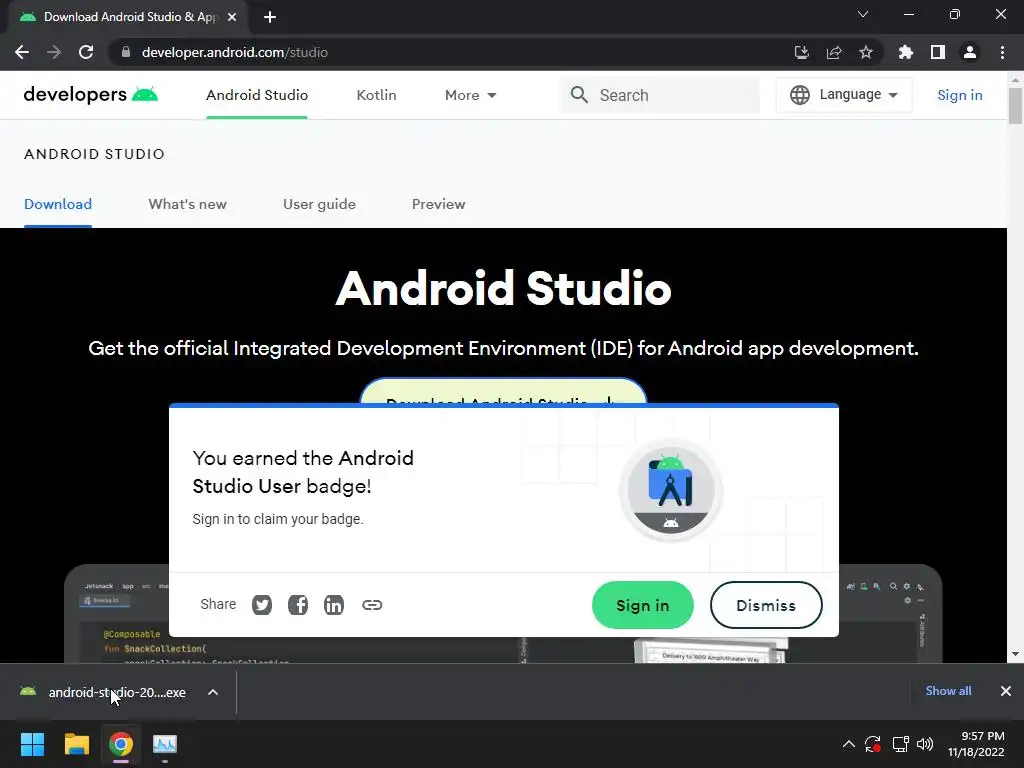Image resolution: width=1024 pixels, height=768 pixels.
Task: Select the Download tab
Action: (x=58, y=204)
